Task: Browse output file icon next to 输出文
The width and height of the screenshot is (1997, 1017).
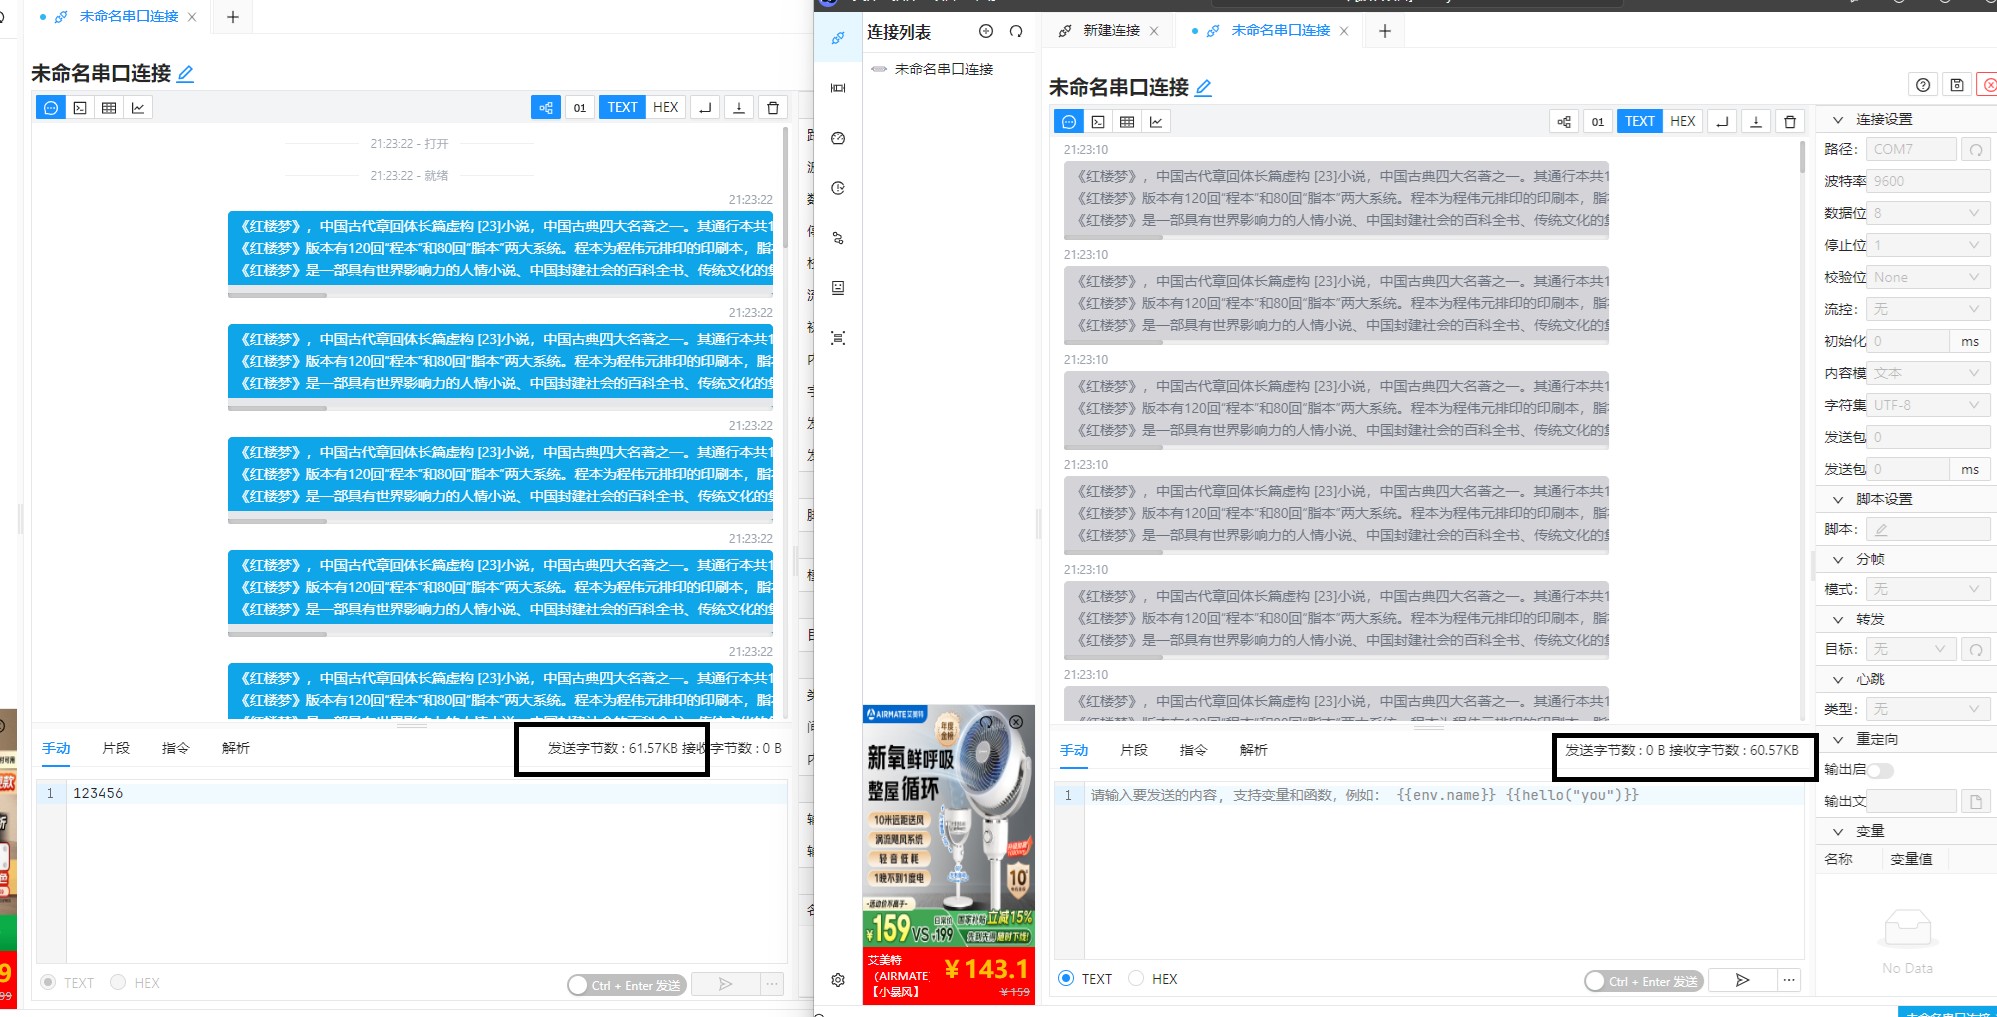Action: click(x=1976, y=802)
